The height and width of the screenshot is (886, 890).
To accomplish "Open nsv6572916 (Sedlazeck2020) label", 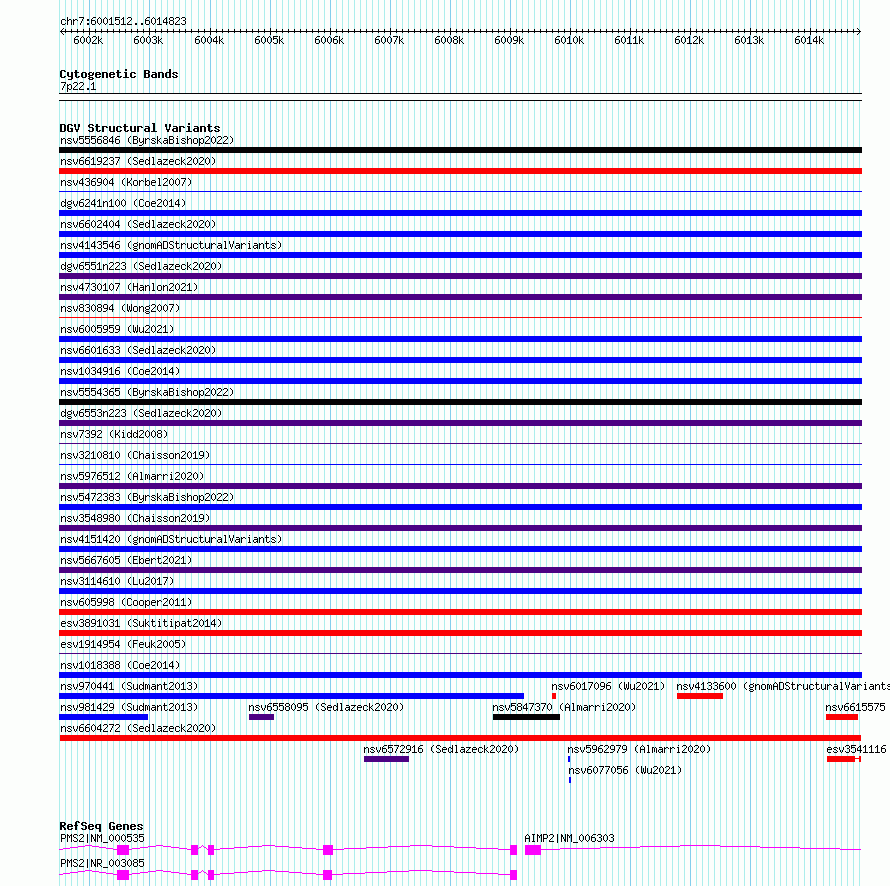I will pos(441,749).
